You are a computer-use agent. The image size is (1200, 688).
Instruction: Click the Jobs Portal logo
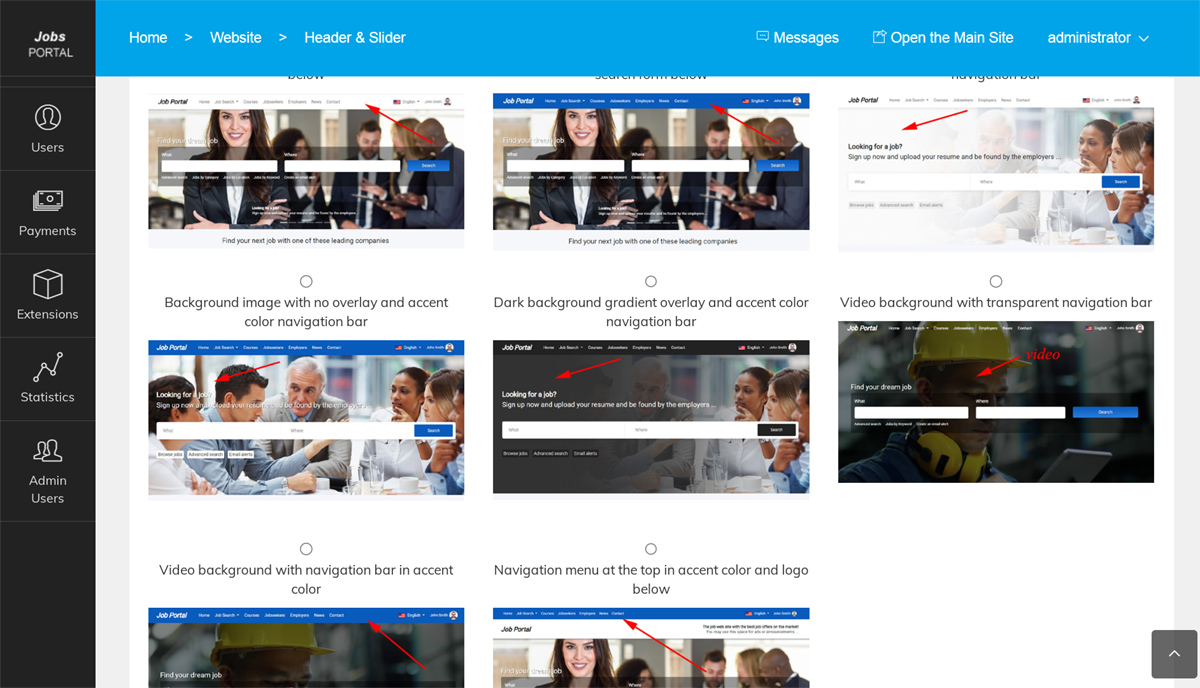[x=48, y=44]
